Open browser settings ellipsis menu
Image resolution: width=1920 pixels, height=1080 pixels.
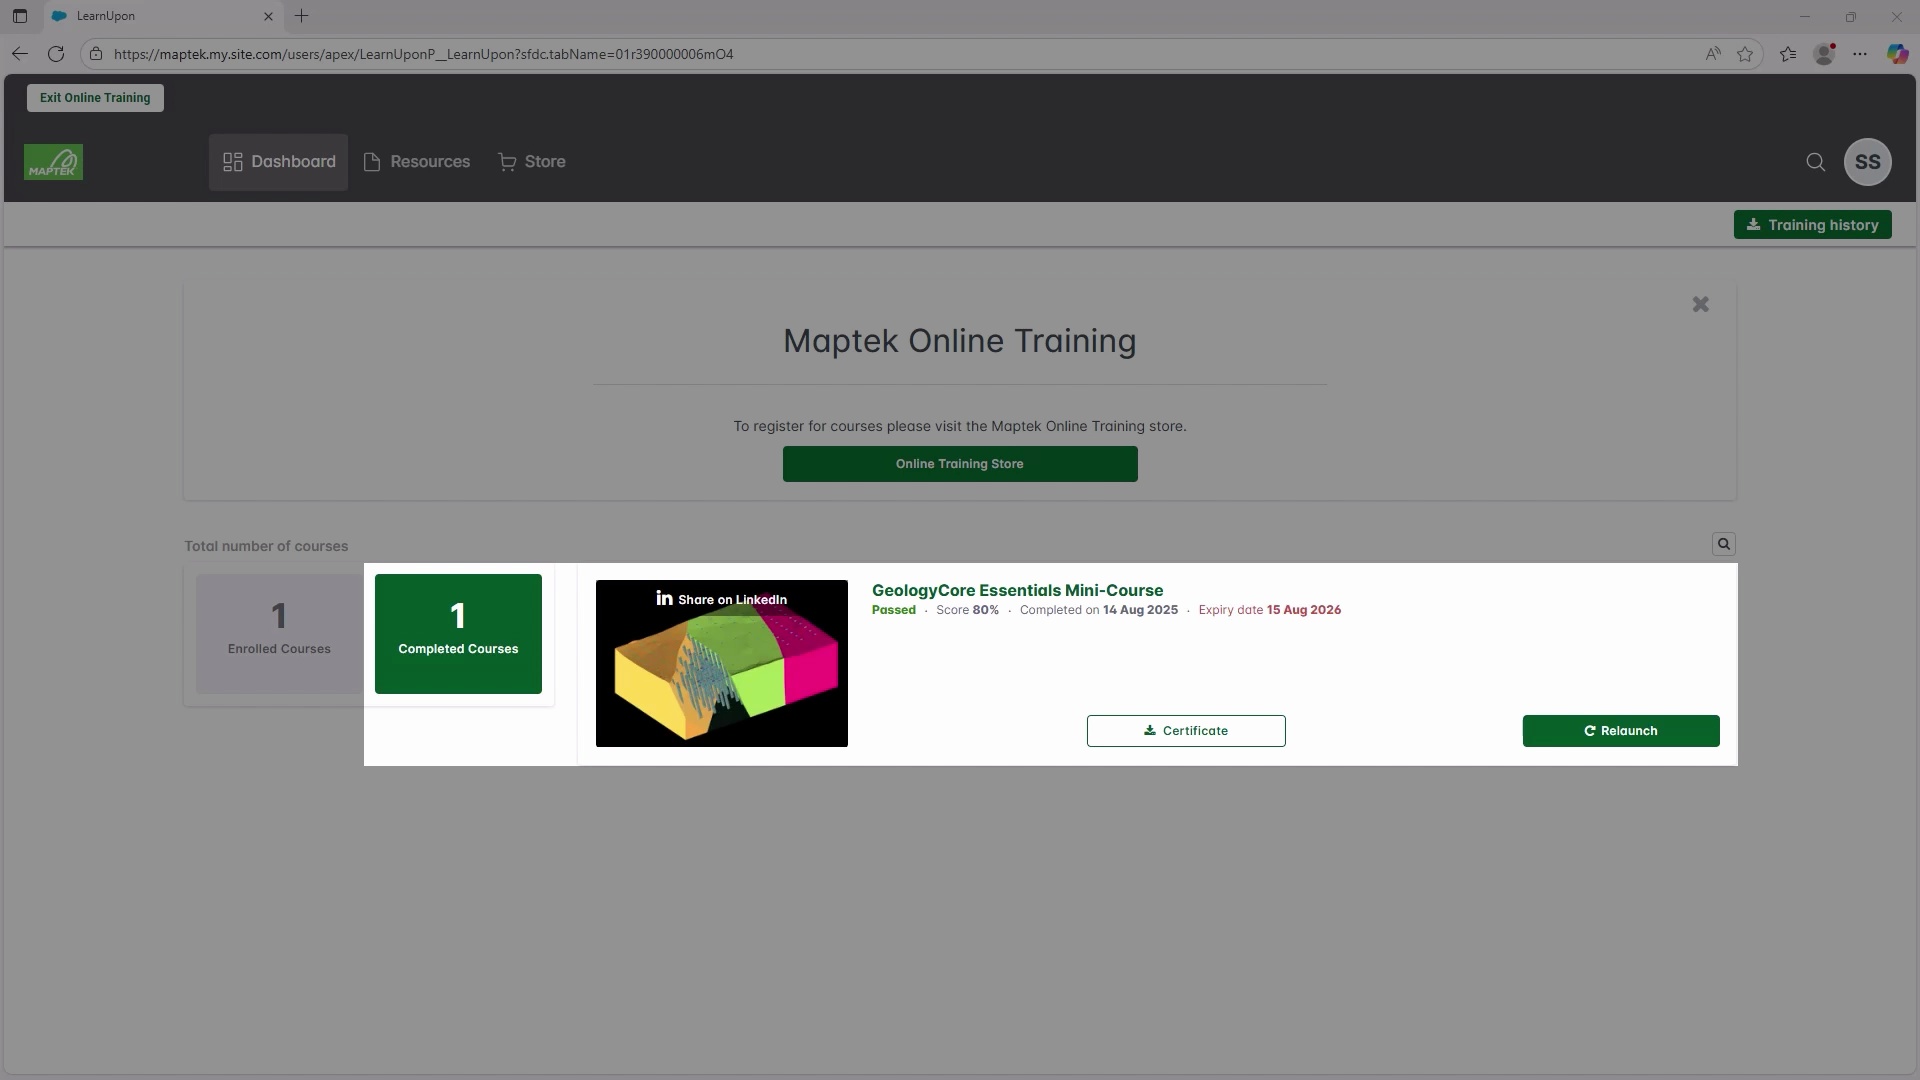(x=1860, y=54)
